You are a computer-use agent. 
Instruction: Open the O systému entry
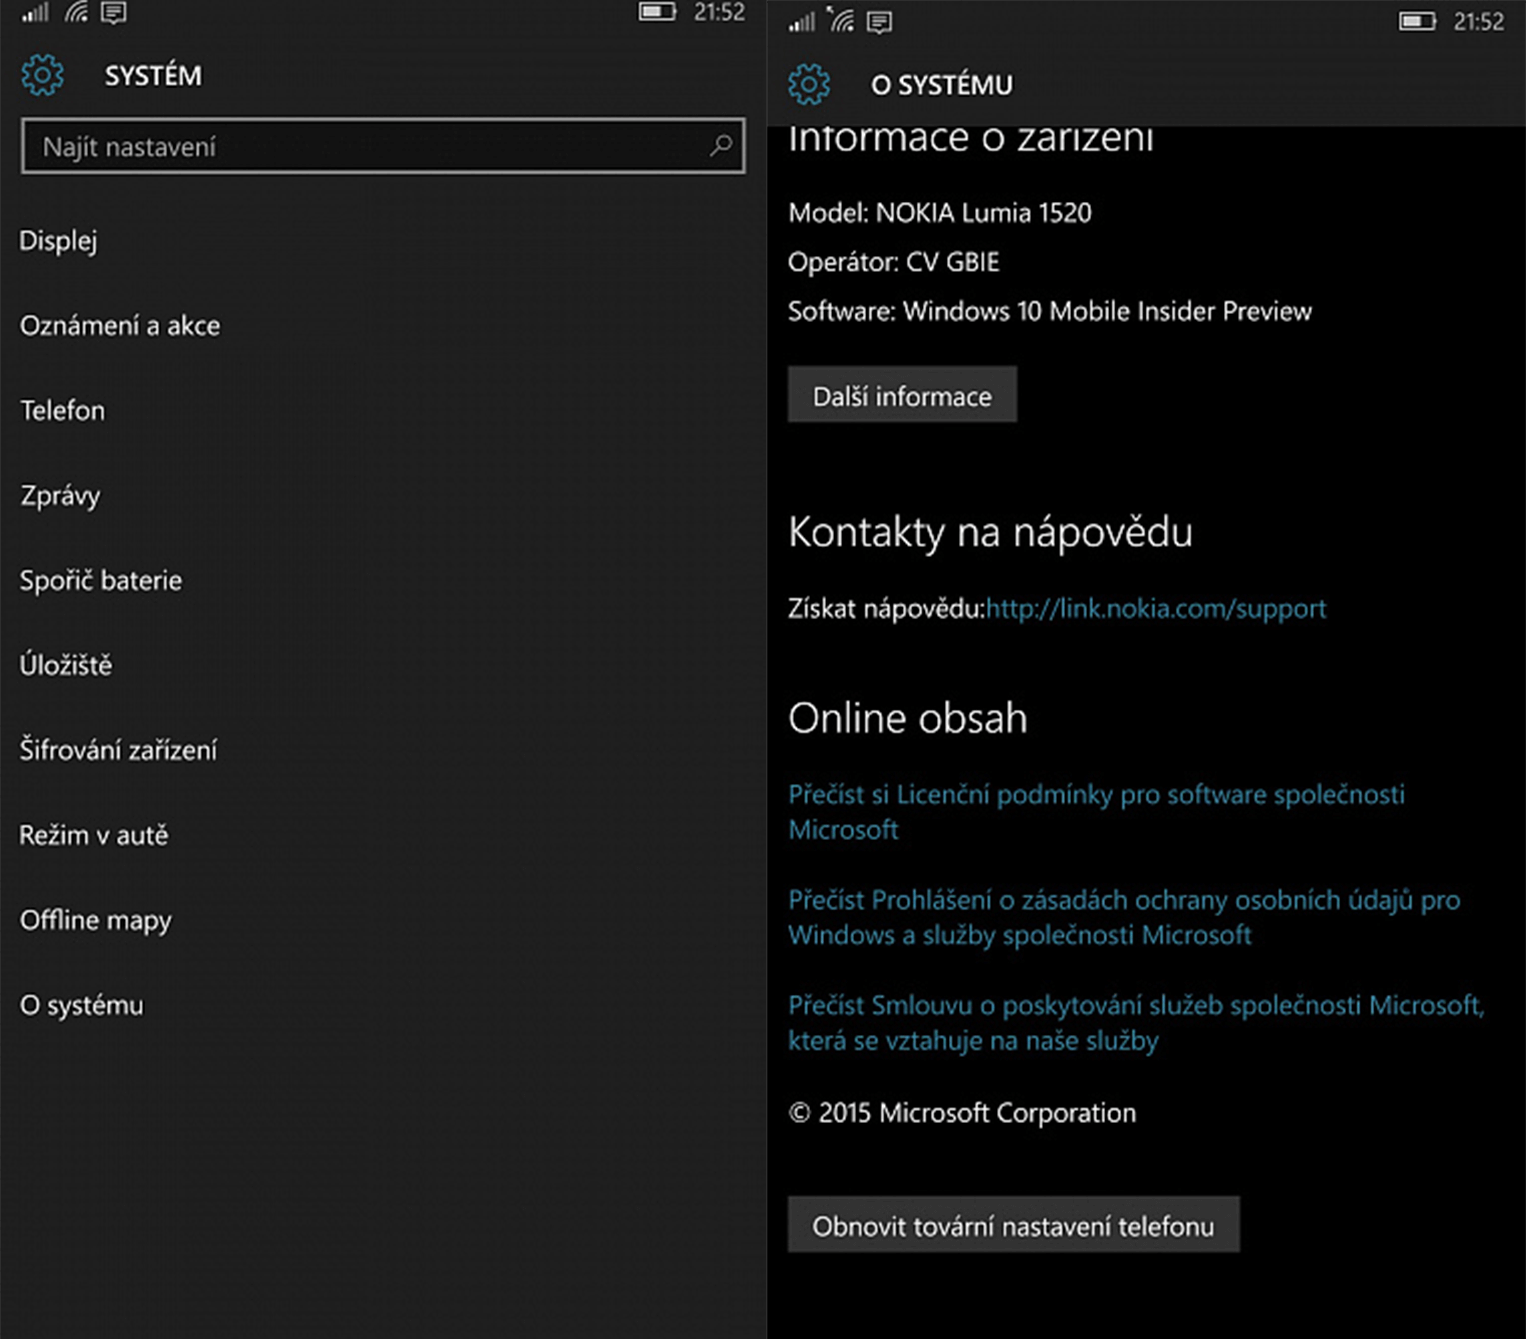(82, 1006)
